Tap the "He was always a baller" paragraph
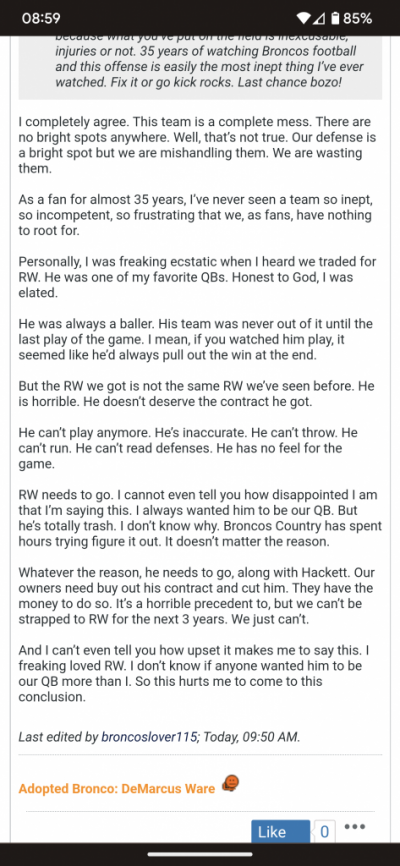Viewport: 400px width, 866px height. [196, 339]
